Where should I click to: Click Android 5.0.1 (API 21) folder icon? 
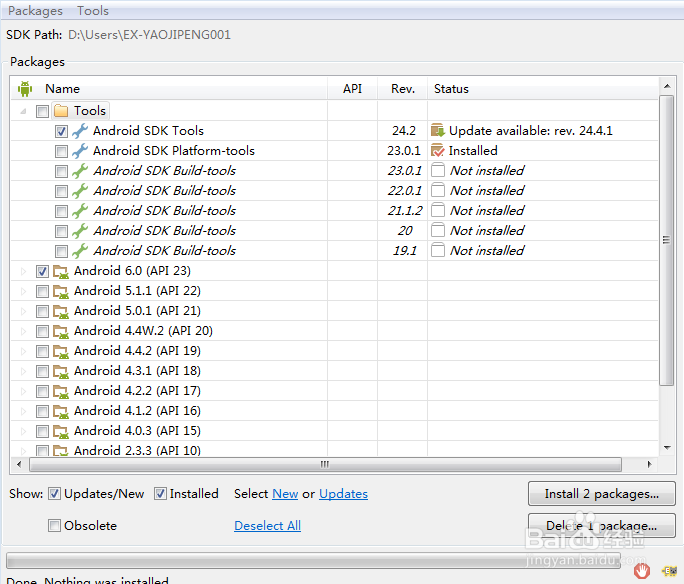click(61, 312)
